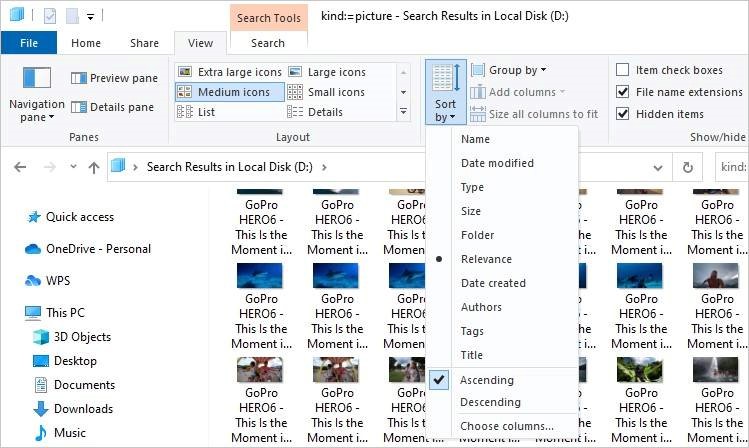Open the File tab

click(29, 43)
